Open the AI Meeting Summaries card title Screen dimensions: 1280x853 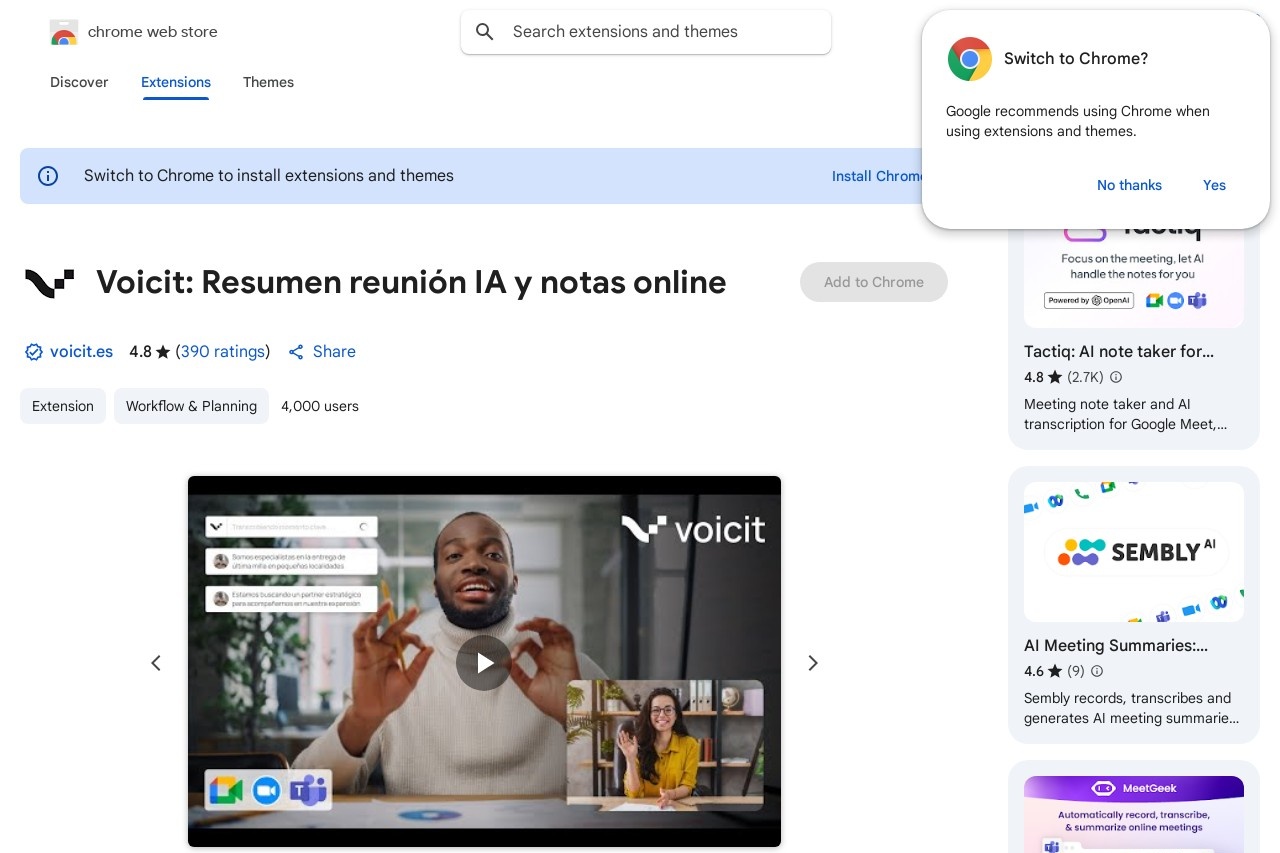pos(1116,646)
